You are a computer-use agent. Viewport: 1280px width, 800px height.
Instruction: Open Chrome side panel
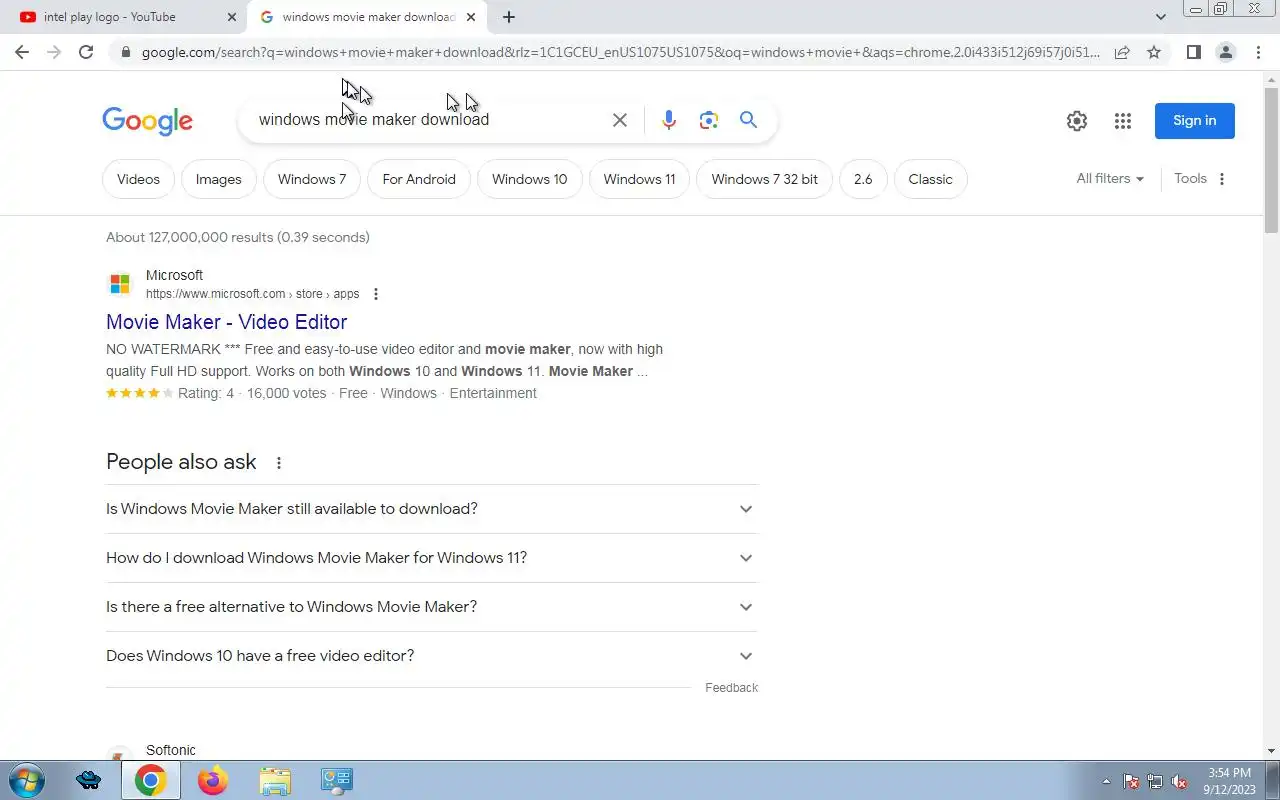(x=1193, y=52)
